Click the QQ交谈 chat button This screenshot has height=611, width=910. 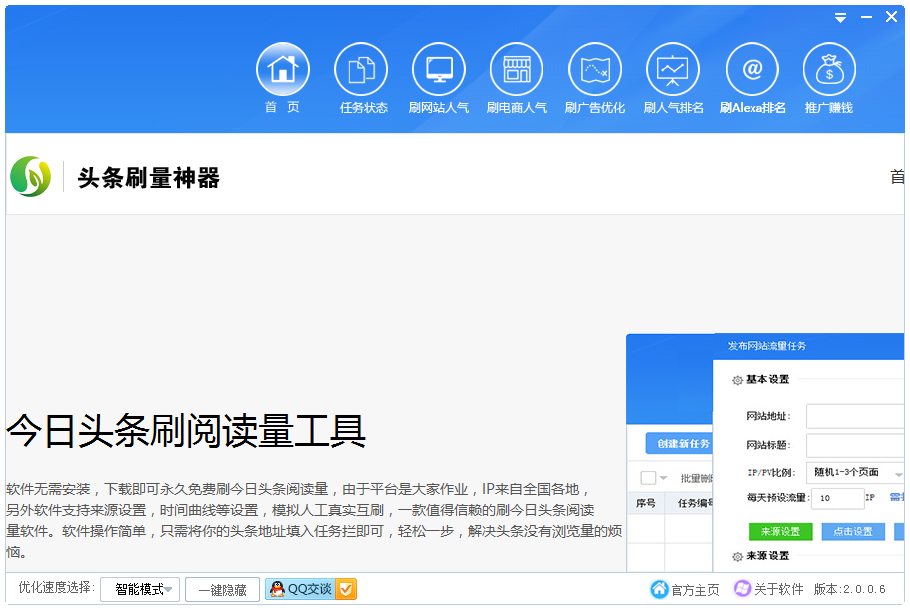311,589
